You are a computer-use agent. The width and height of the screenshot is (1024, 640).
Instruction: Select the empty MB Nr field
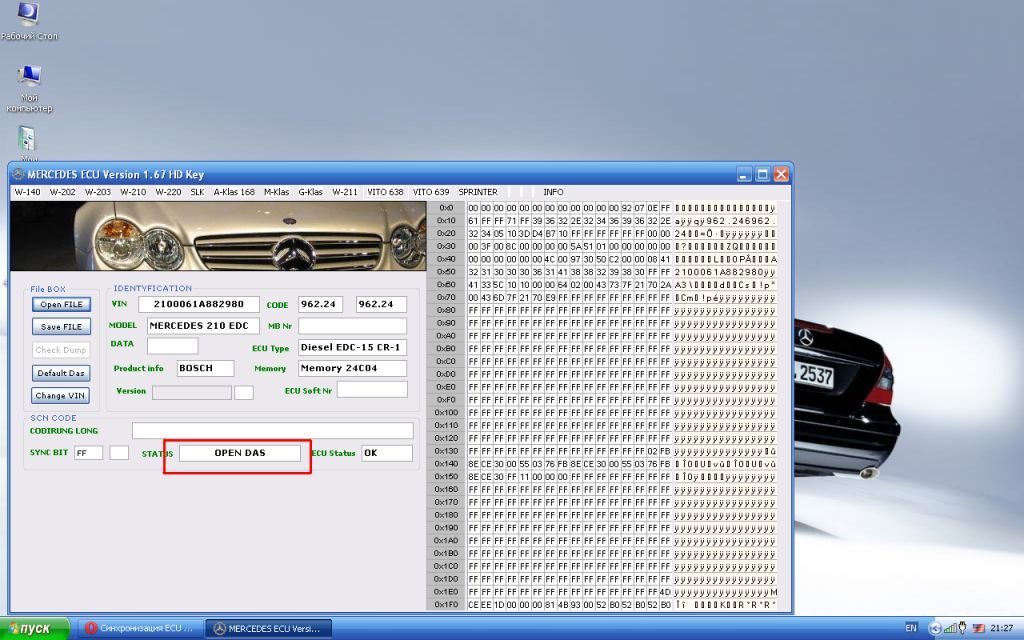point(353,326)
